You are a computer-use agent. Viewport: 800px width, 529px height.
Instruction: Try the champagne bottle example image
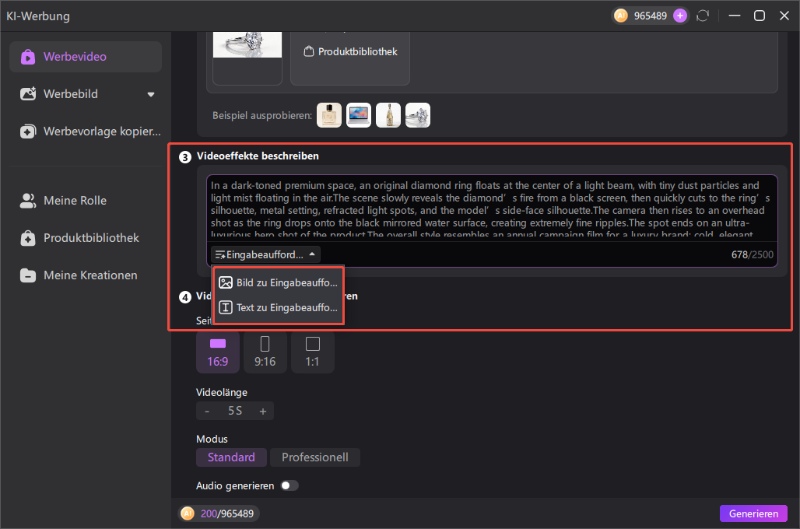388,115
